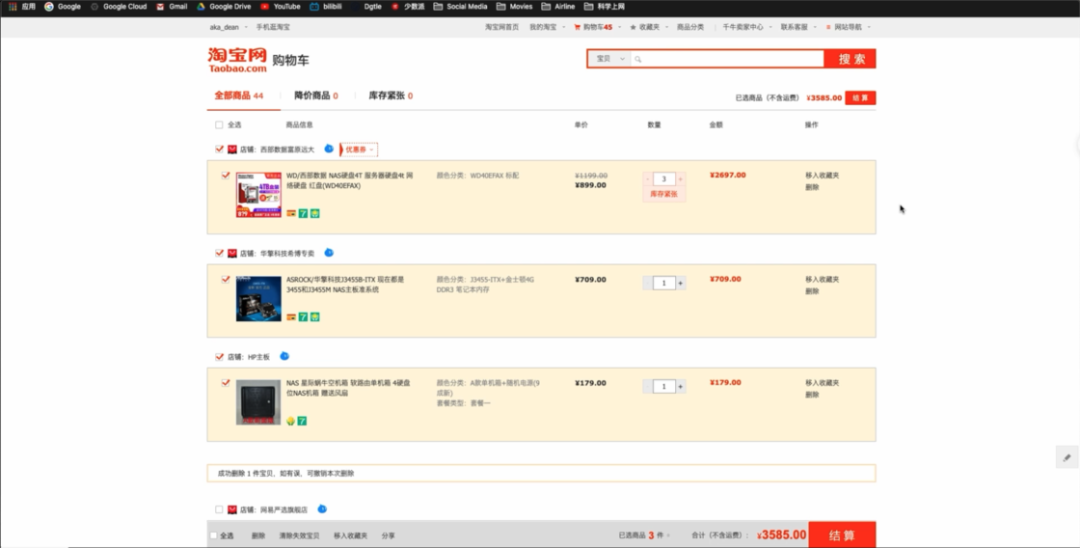Click green guarantee icon under WD hard drive
The image size is (1080, 548).
pyautogui.click(x=315, y=213)
